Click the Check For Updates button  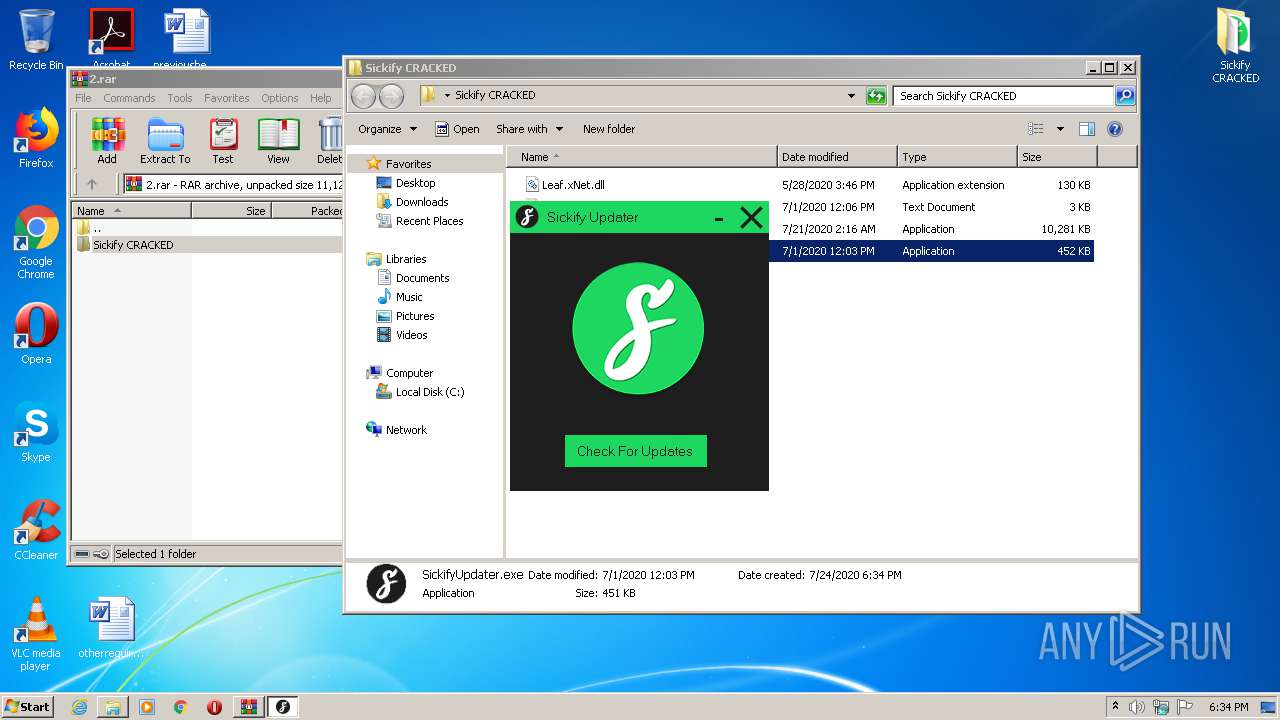tap(635, 451)
